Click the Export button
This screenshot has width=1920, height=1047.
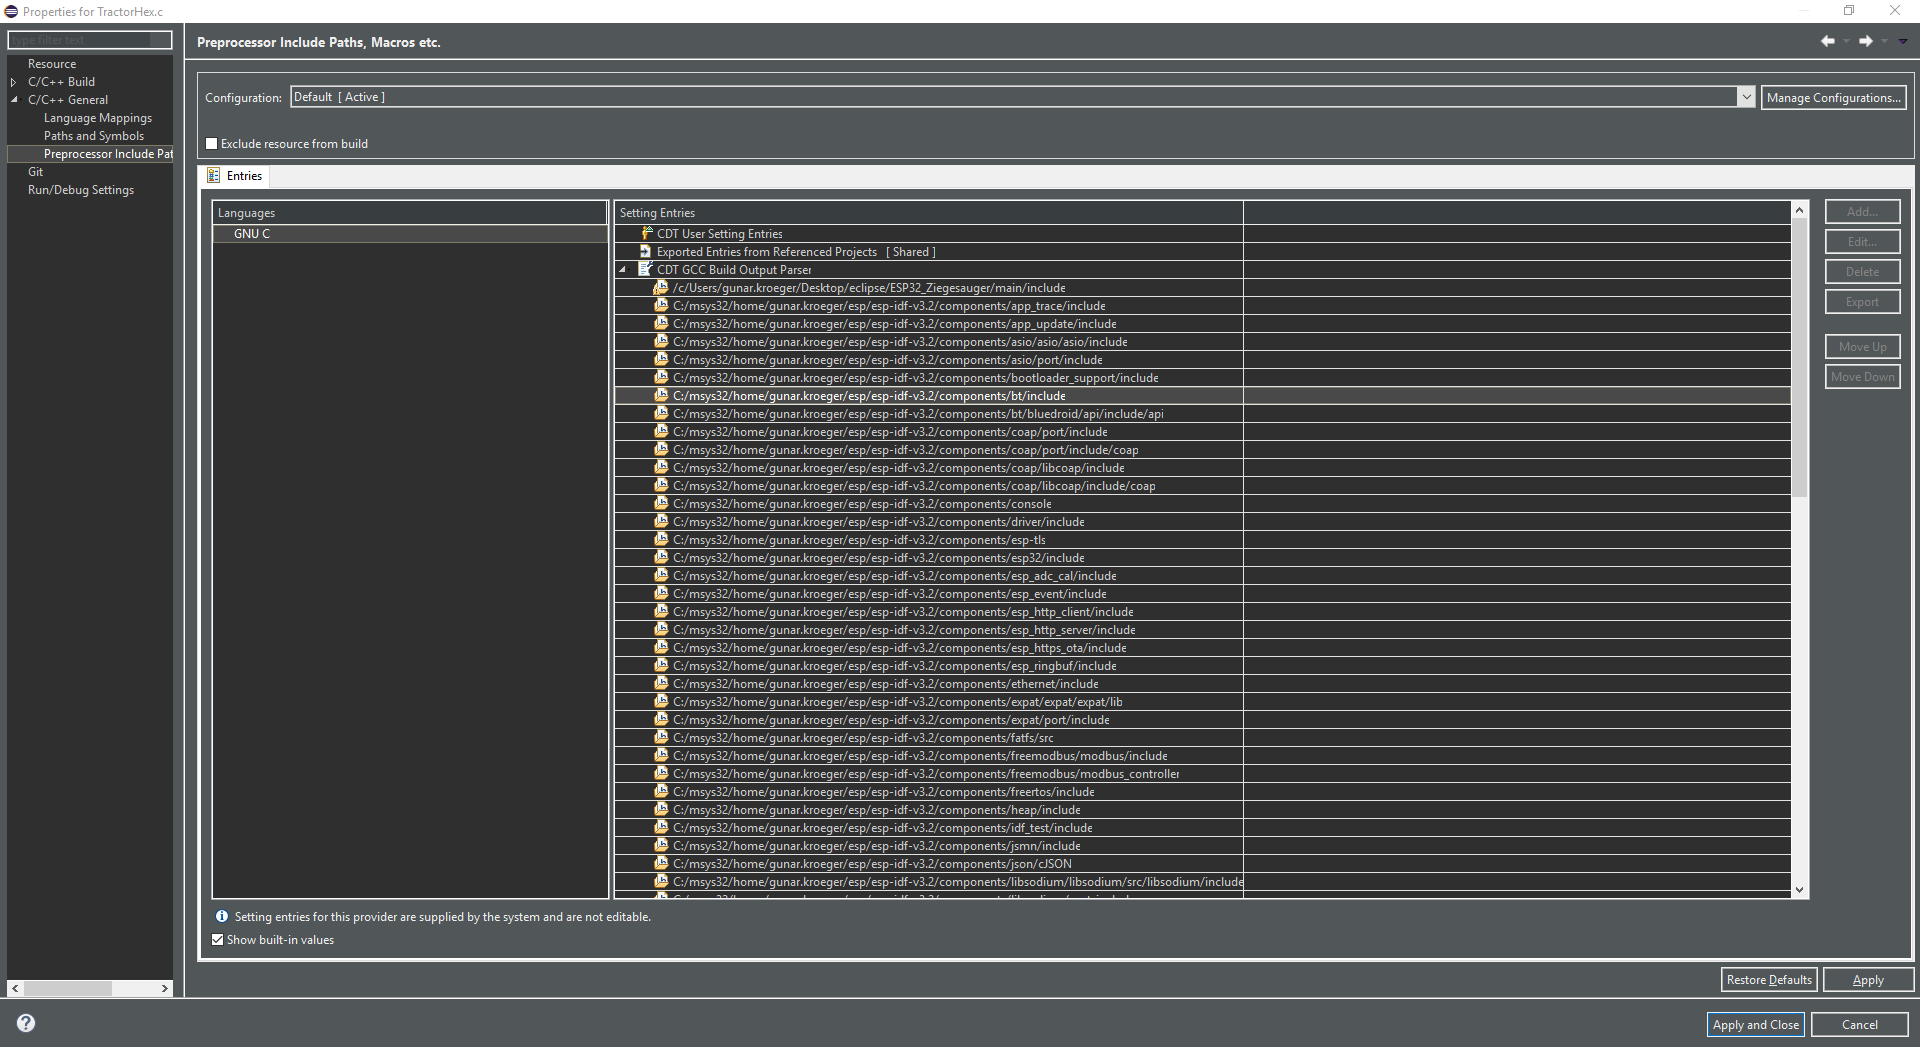point(1862,302)
